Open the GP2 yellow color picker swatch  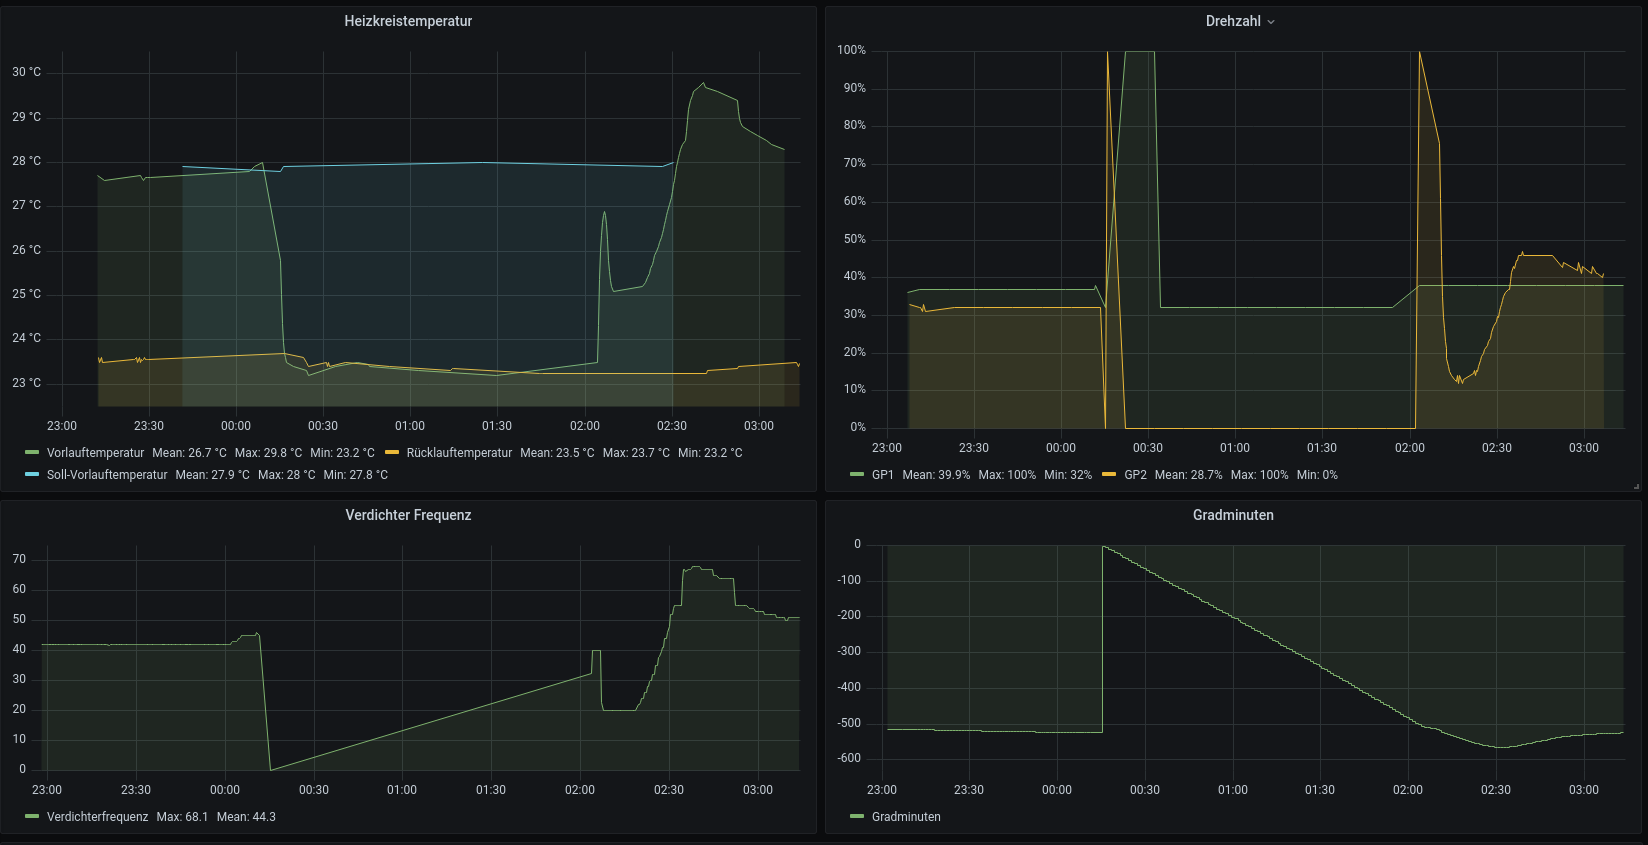pos(1109,475)
